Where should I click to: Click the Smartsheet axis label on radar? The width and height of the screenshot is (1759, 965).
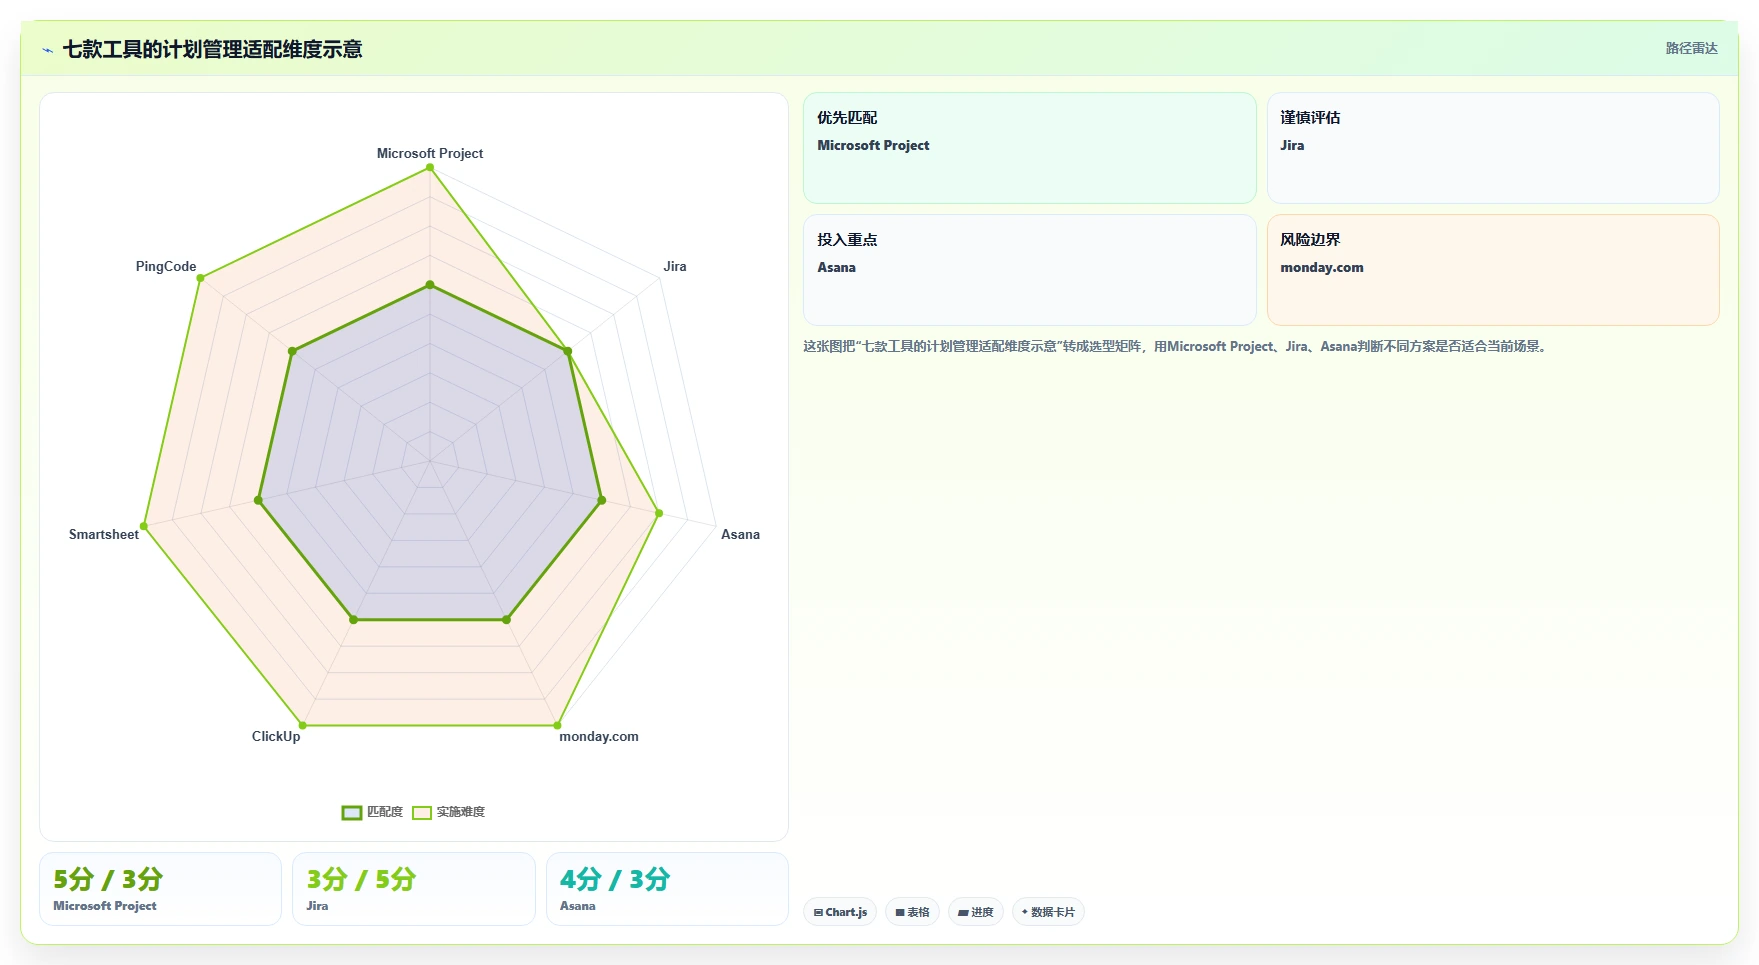(x=104, y=534)
